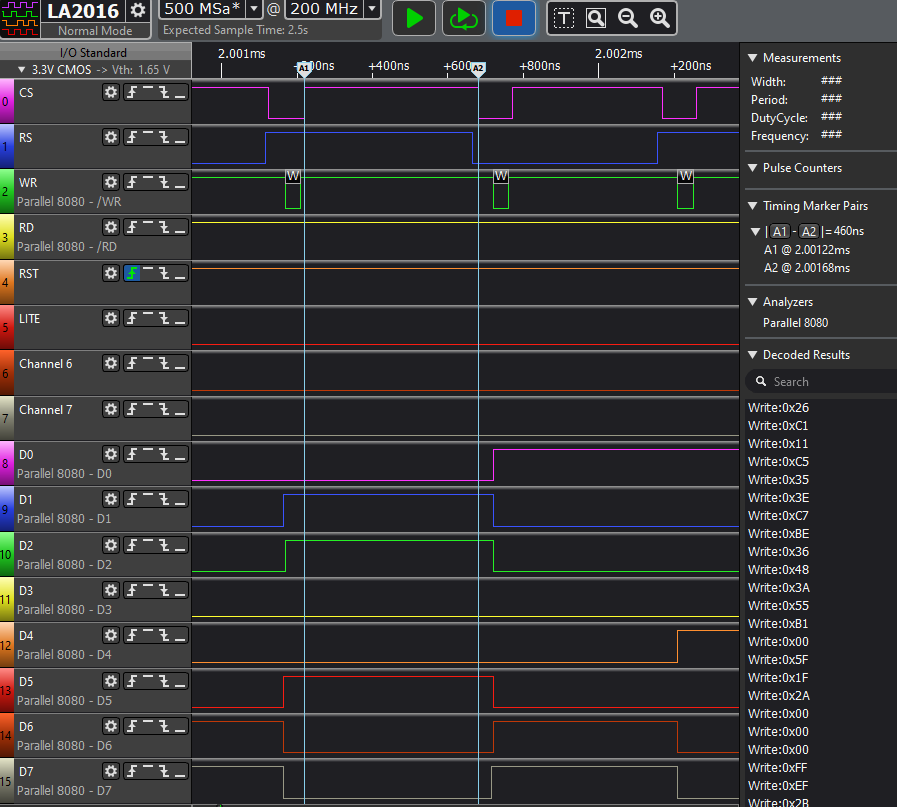897x807 pixels.
Task: Select the Write:0xC1 decoded result
Action: [x=778, y=426]
